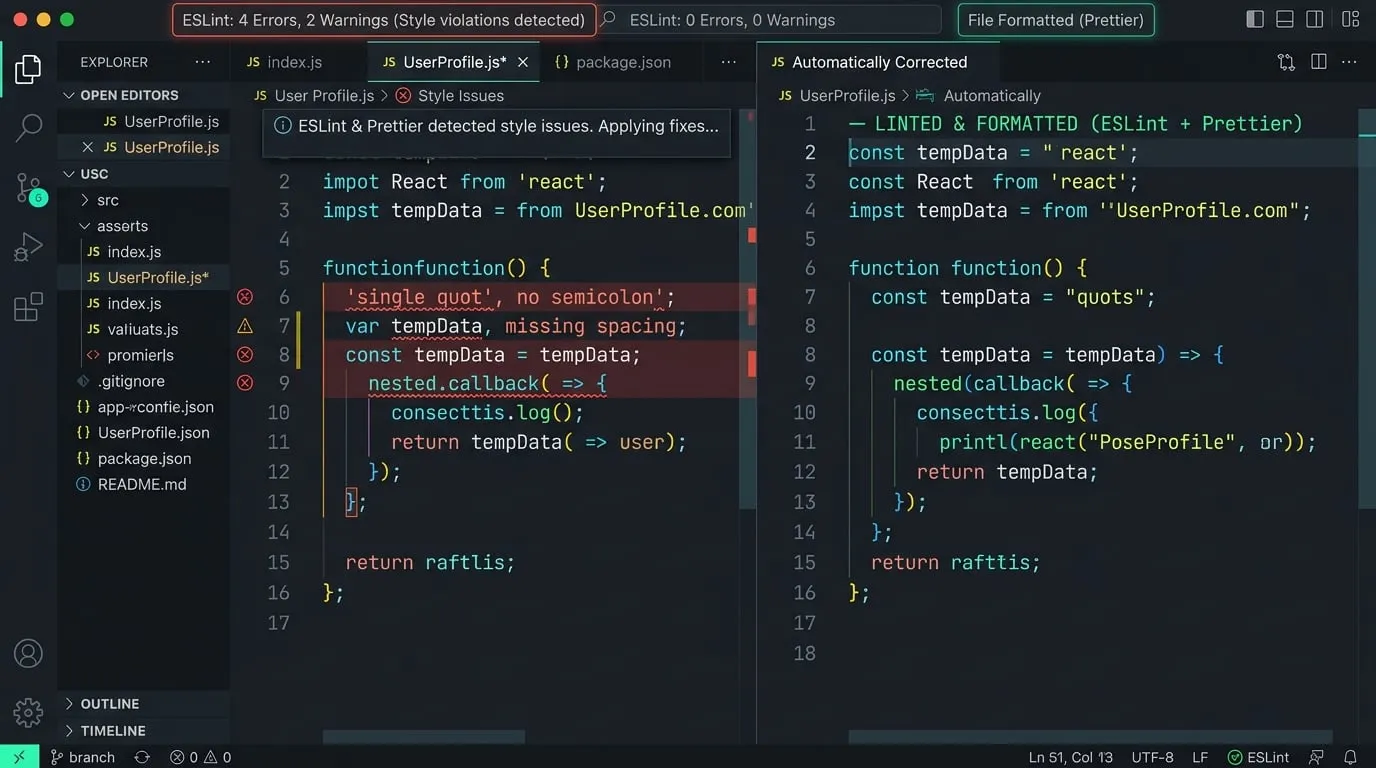Open the Extensions view
The height and width of the screenshot is (768, 1376).
point(28,306)
